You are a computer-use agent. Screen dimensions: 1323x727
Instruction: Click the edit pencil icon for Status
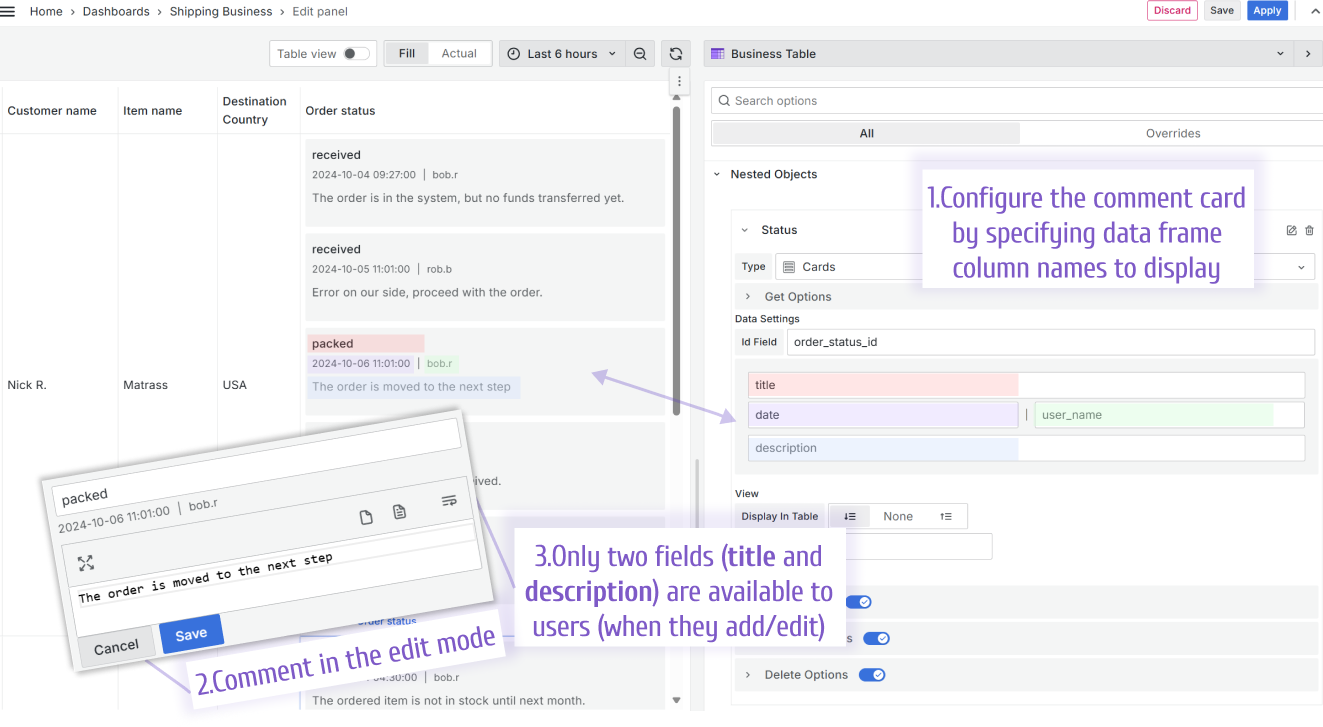pyautogui.click(x=1291, y=230)
